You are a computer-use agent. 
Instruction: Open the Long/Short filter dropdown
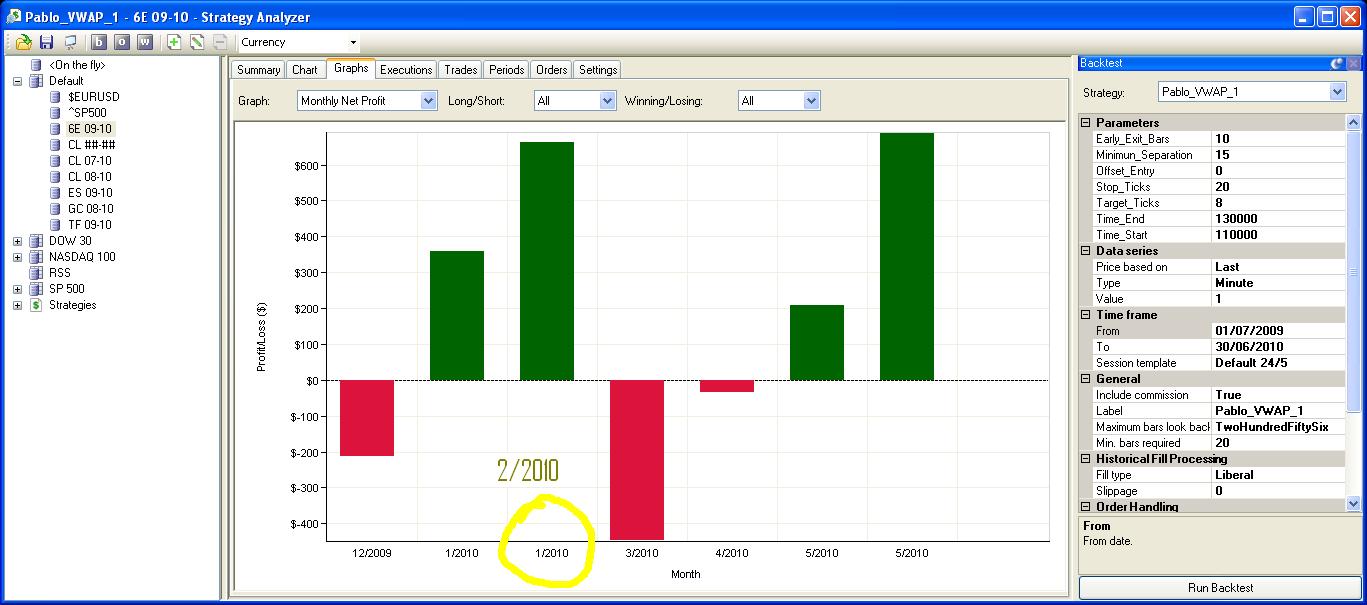pyautogui.click(x=607, y=100)
